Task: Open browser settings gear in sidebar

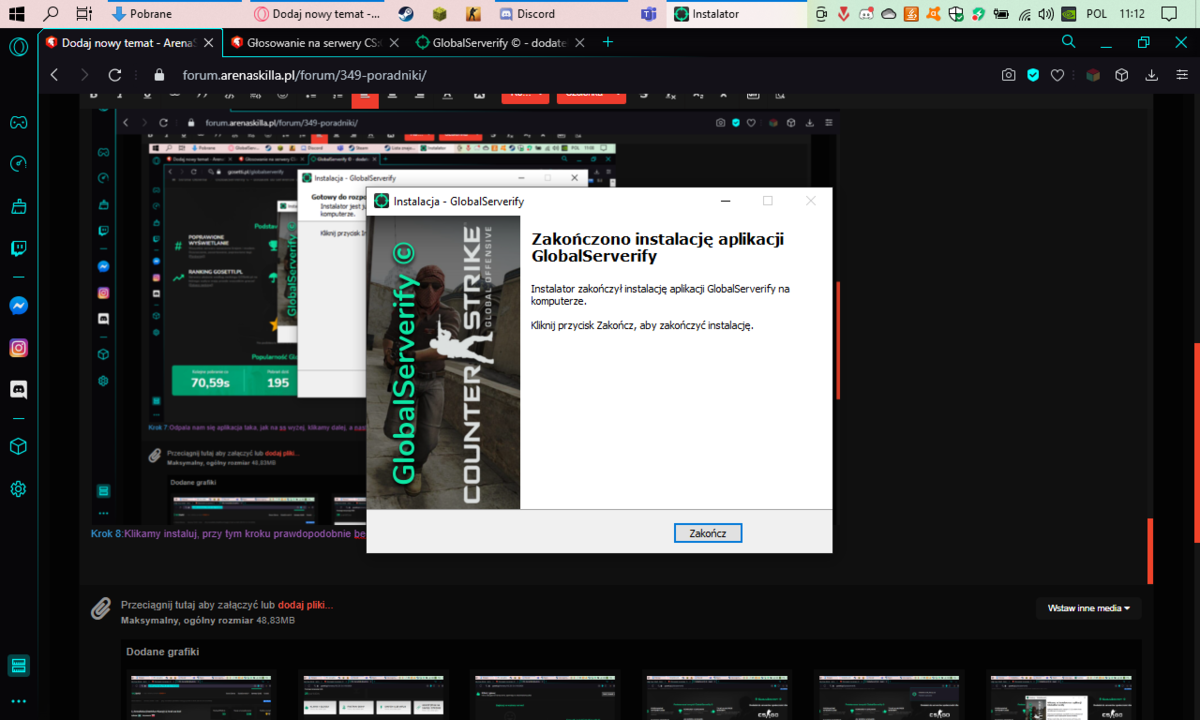Action: click(18, 489)
